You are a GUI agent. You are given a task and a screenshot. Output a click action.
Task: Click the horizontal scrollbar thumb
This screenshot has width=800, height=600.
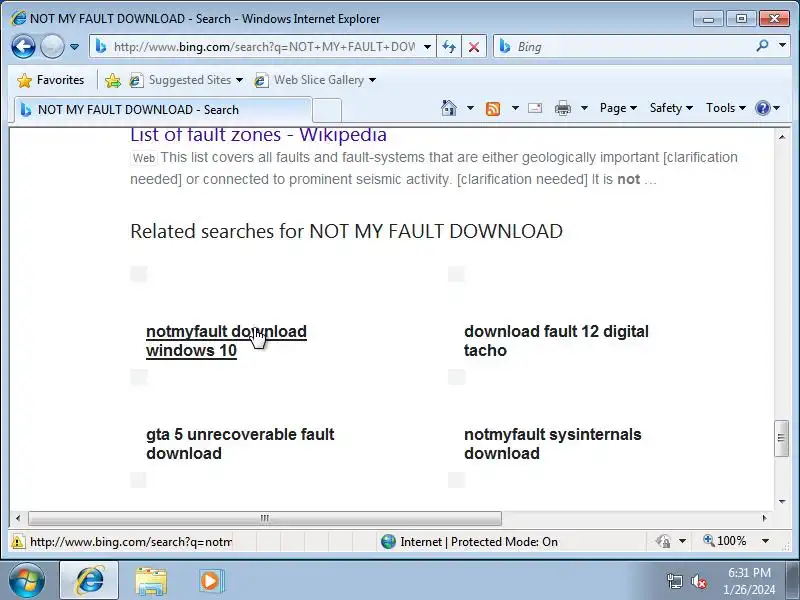coord(264,518)
